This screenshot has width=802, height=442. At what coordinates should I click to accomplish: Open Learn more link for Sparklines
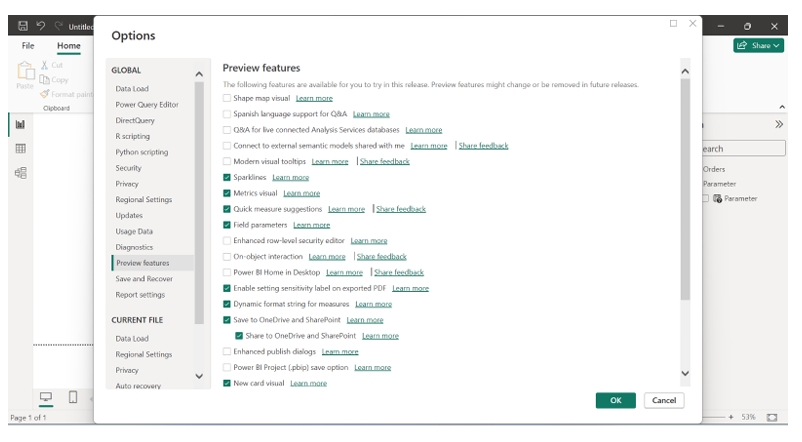(x=291, y=178)
